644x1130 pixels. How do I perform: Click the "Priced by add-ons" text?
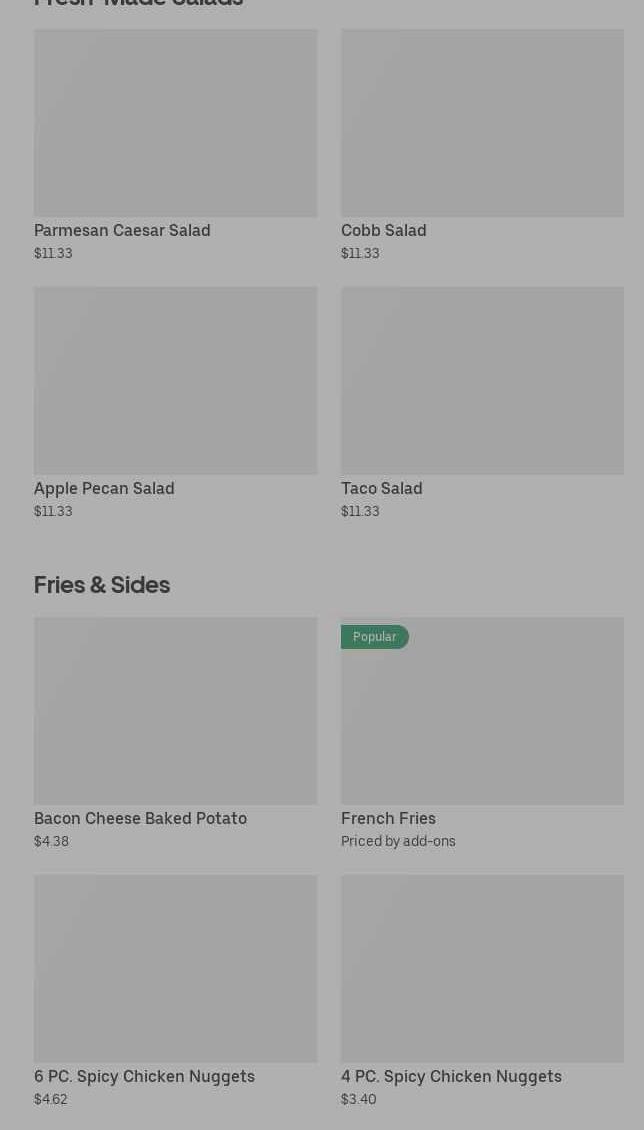click(x=398, y=841)
